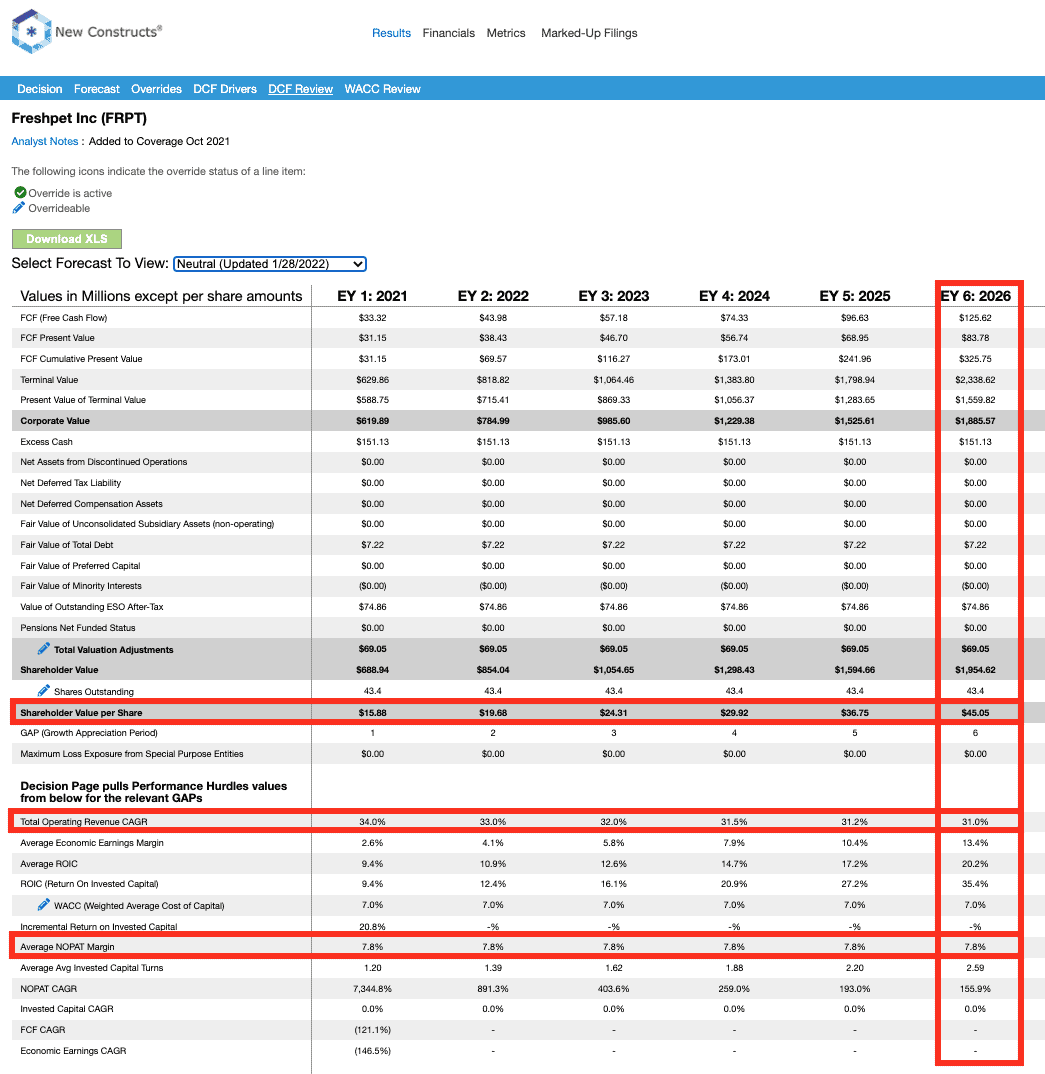This screenshot has height=1074, width=1045.
Task: Click the EY 5: 2025 column header
Action: pyautogui.click(x=855, y=296)
